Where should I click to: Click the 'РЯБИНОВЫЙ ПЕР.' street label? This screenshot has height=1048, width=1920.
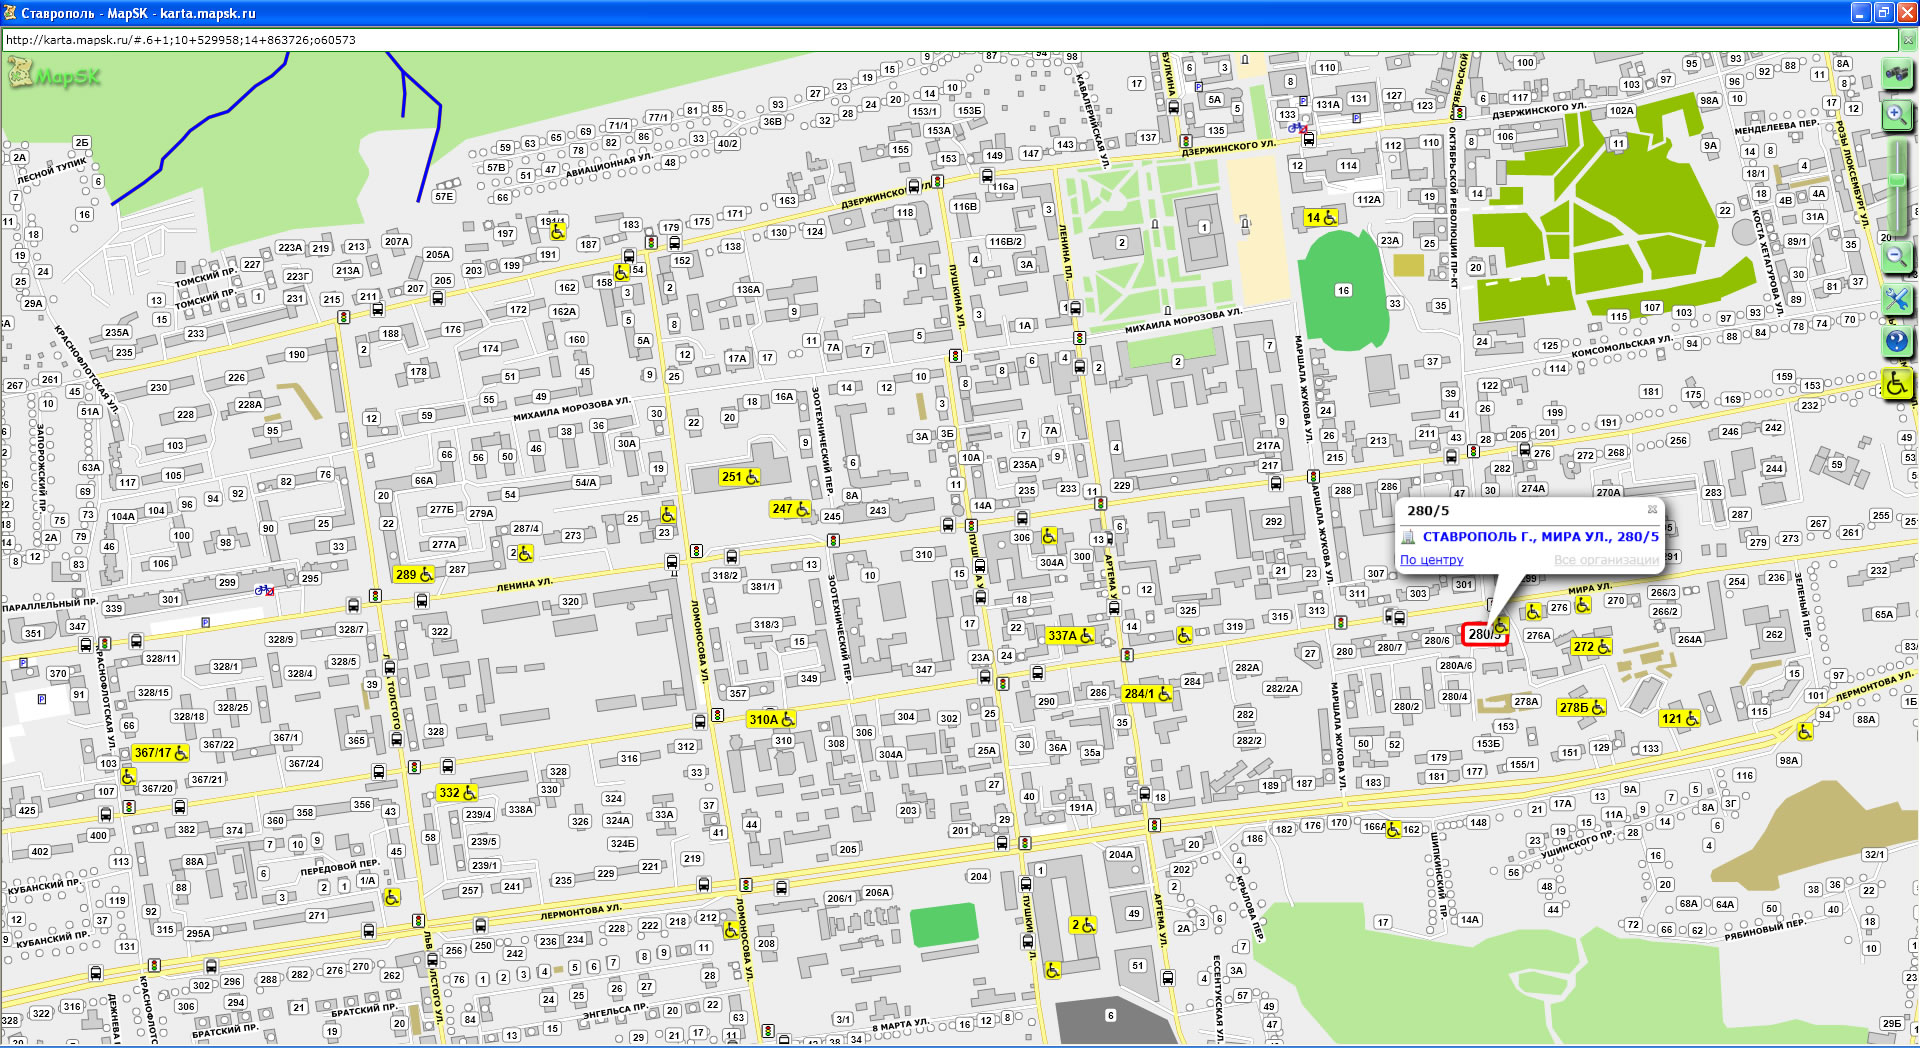coord(1765,930)
